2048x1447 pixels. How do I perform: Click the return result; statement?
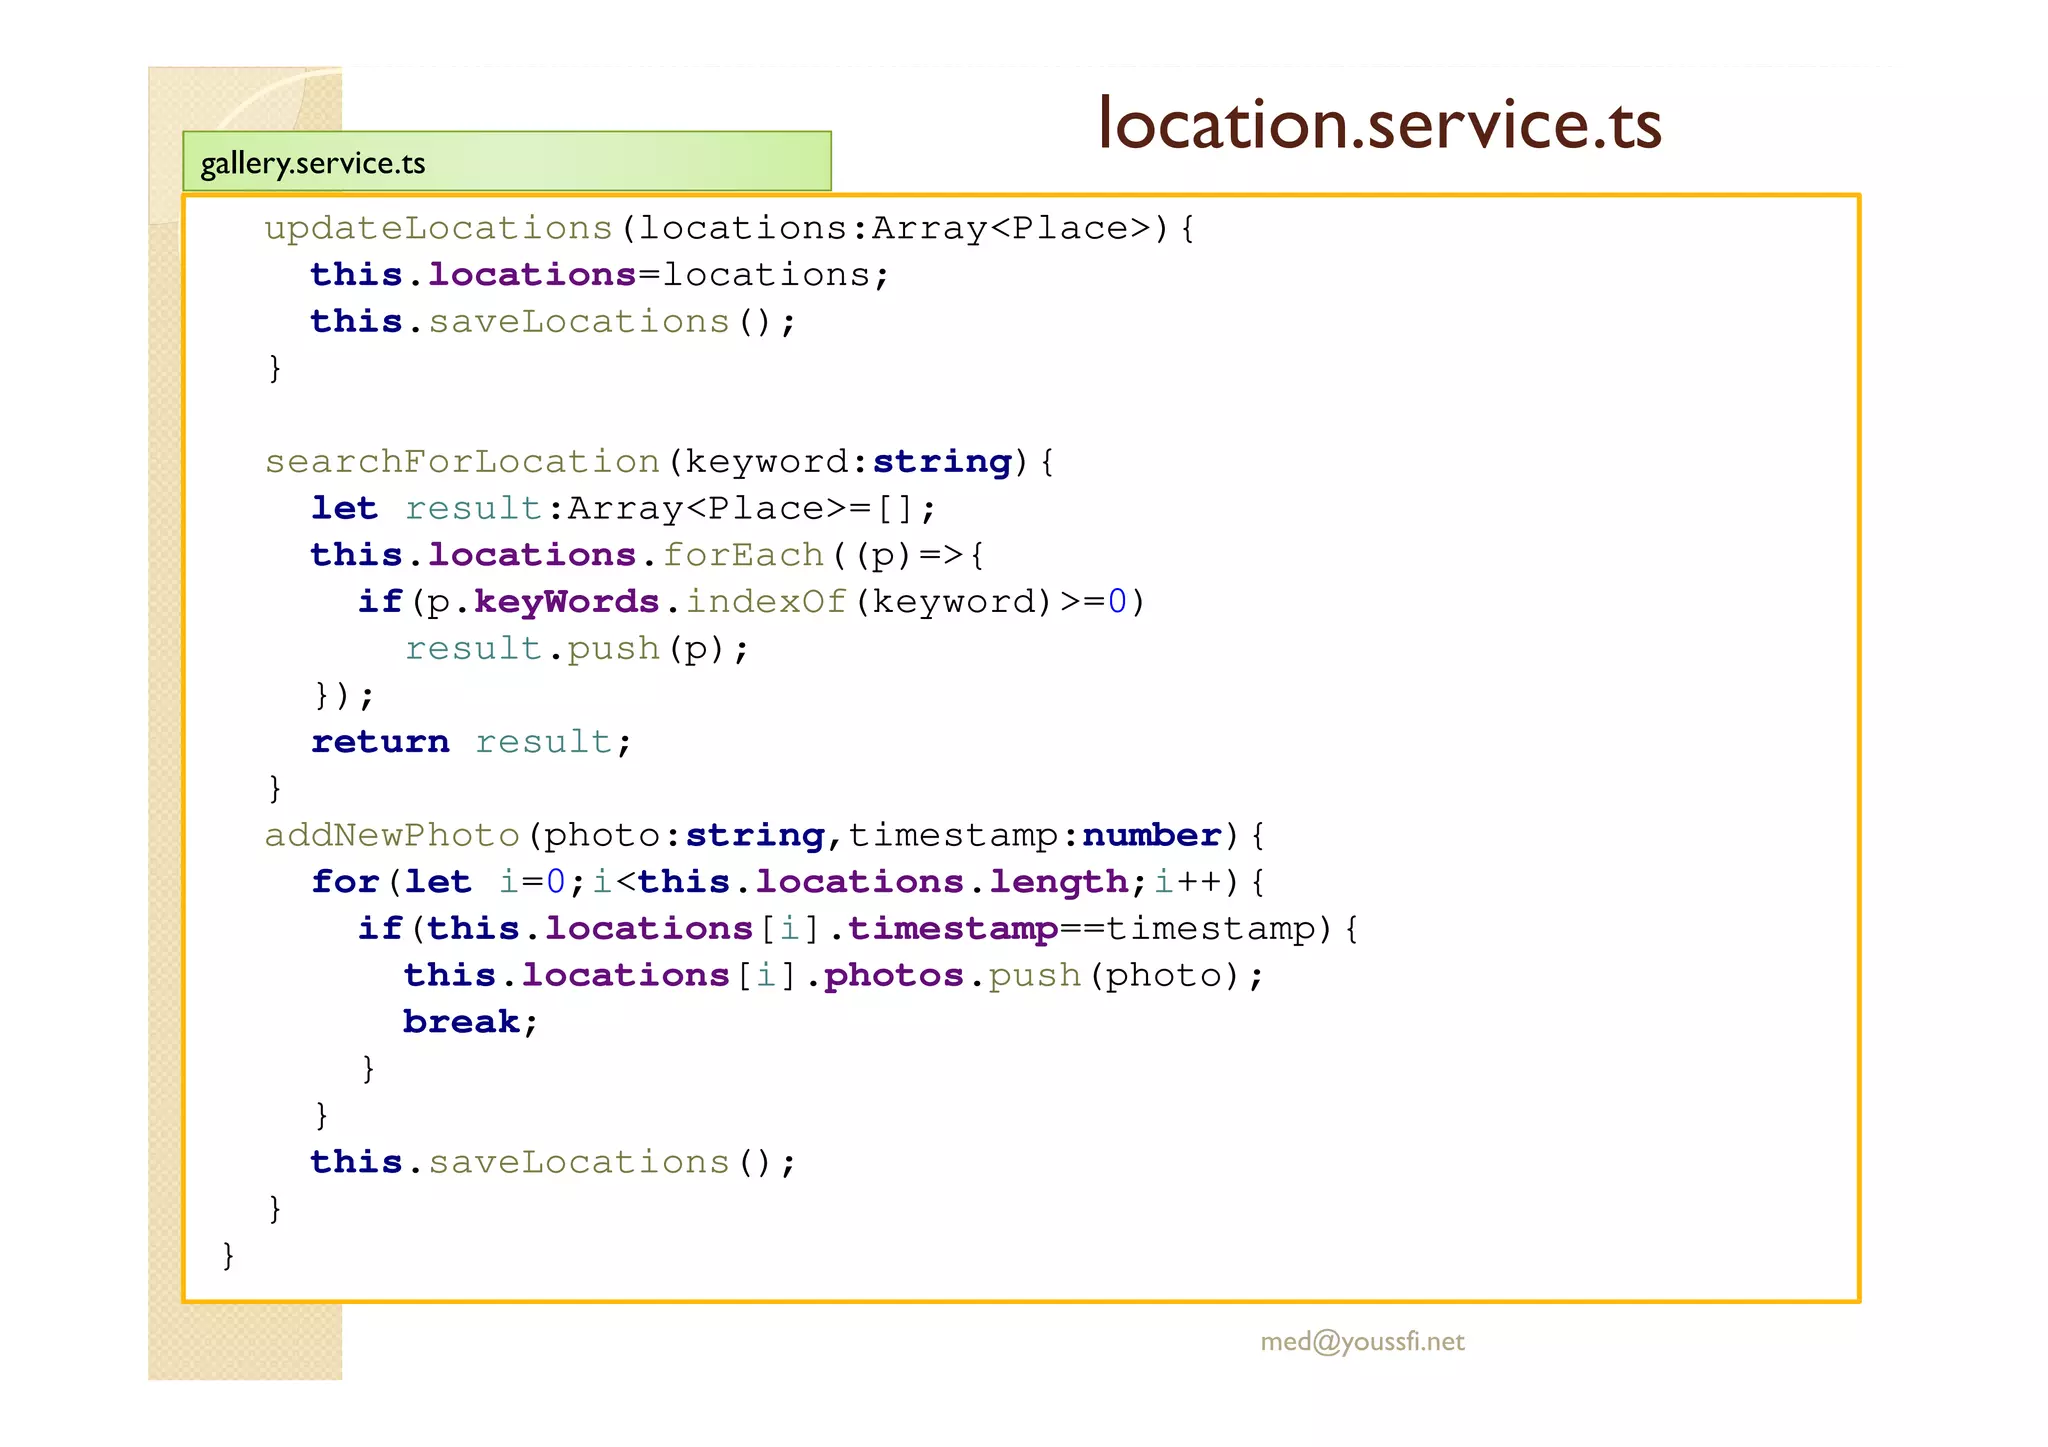[471, 742]
